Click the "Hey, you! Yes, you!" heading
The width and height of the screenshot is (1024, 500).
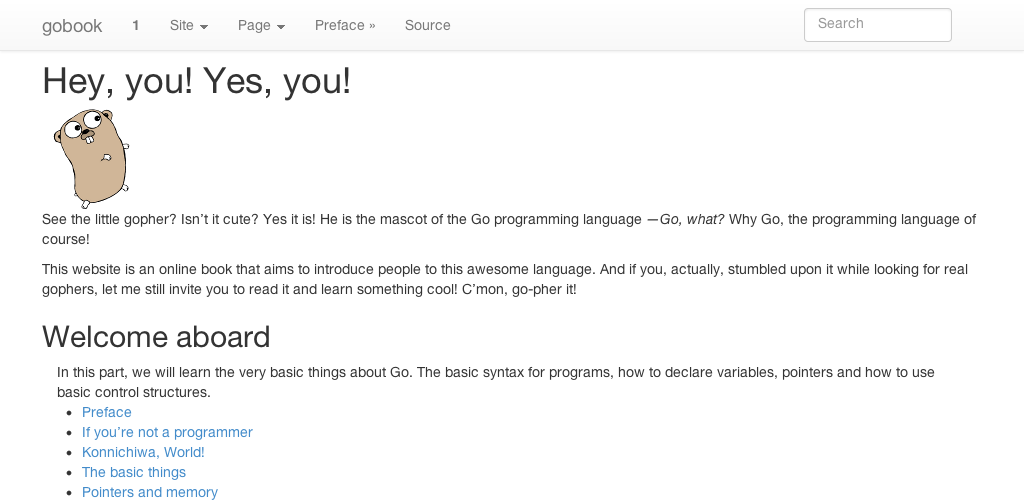pyautogui.click(x=196, y=81)
